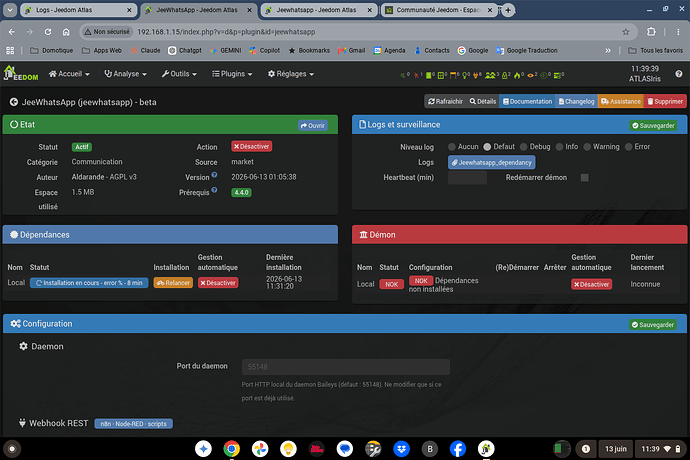Open Dropbox from the shelf
Screen dimensions: 690x460
pyautogui.click(x=401, y=449)
